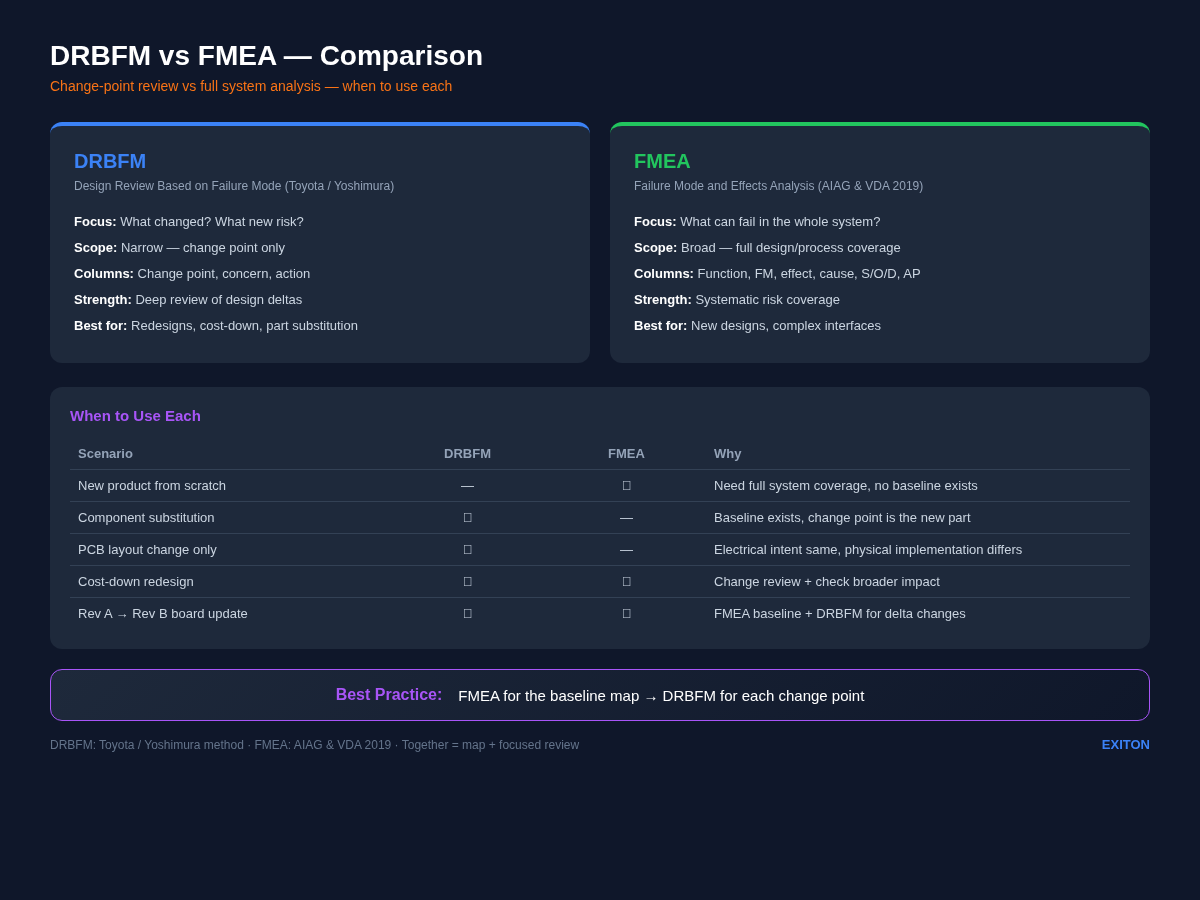Toggle the FMEA dash for PCB layout change only
This screenshot has height=900, width=1200.
(626, 549)
